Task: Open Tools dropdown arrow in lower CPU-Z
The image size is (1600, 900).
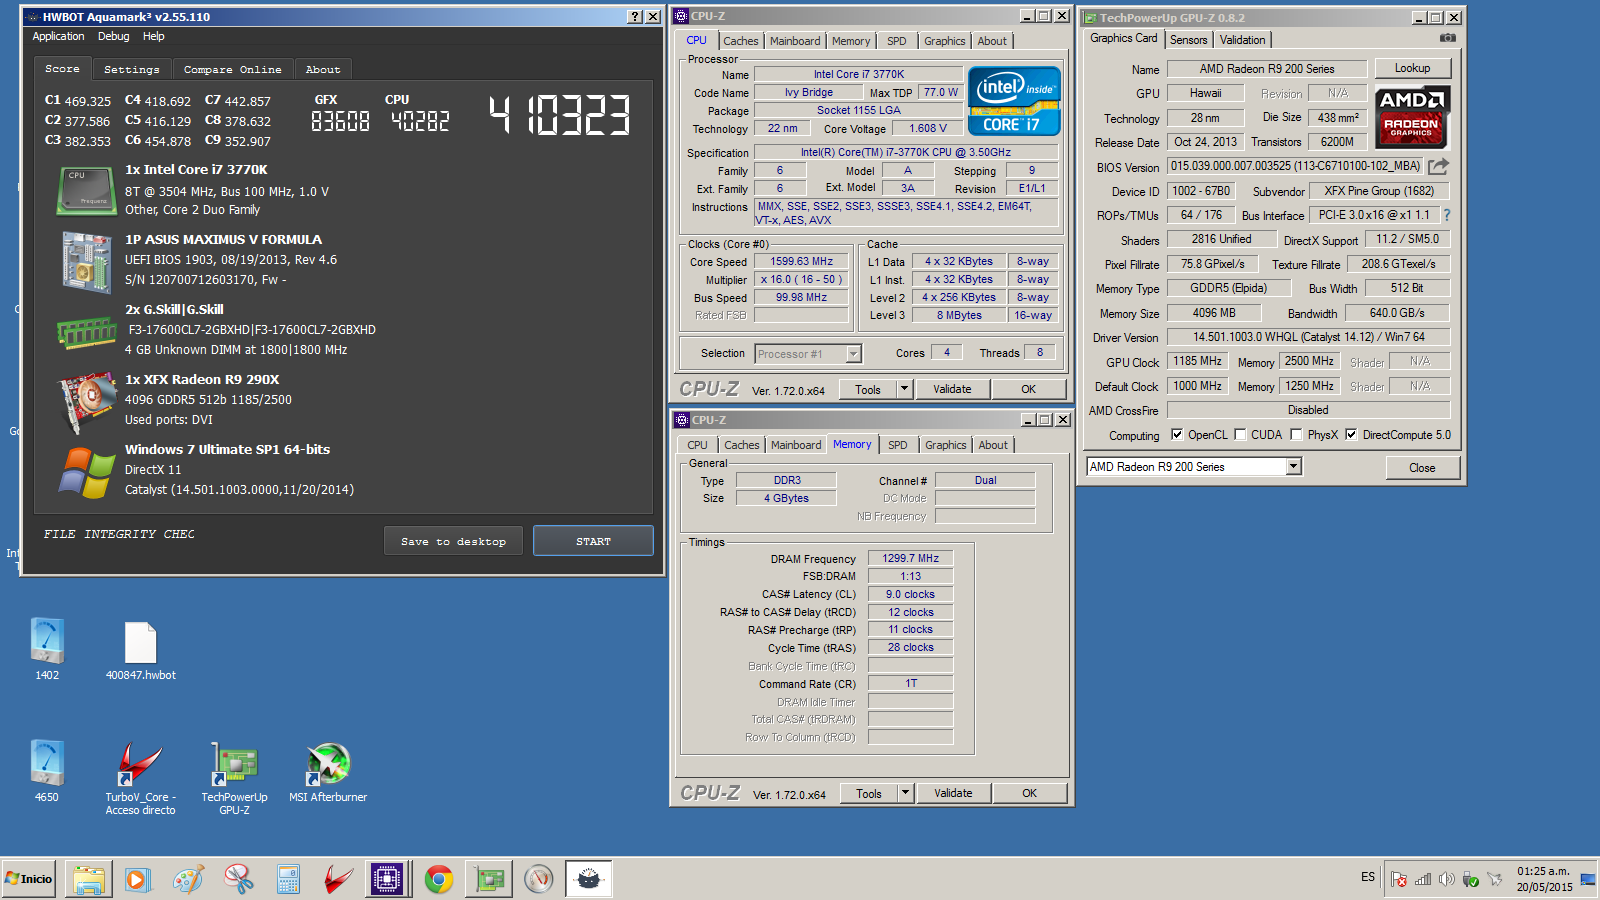Action: tap(905, 793)
